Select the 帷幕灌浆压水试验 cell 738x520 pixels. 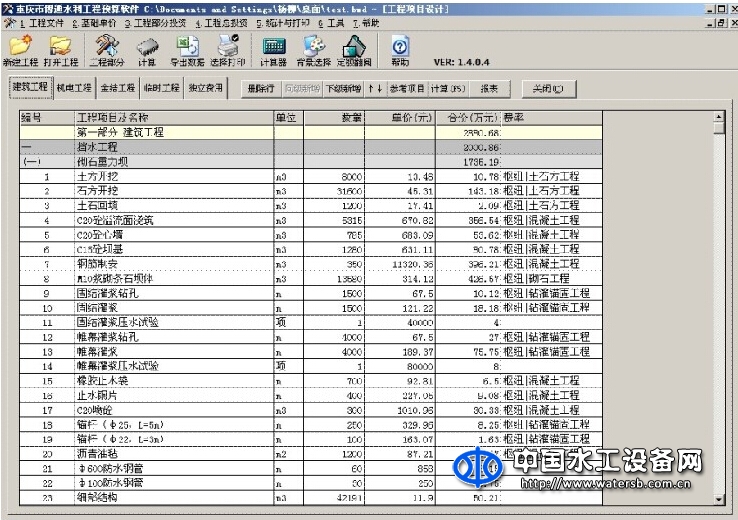pyautogui.click(x=174, y=367)
